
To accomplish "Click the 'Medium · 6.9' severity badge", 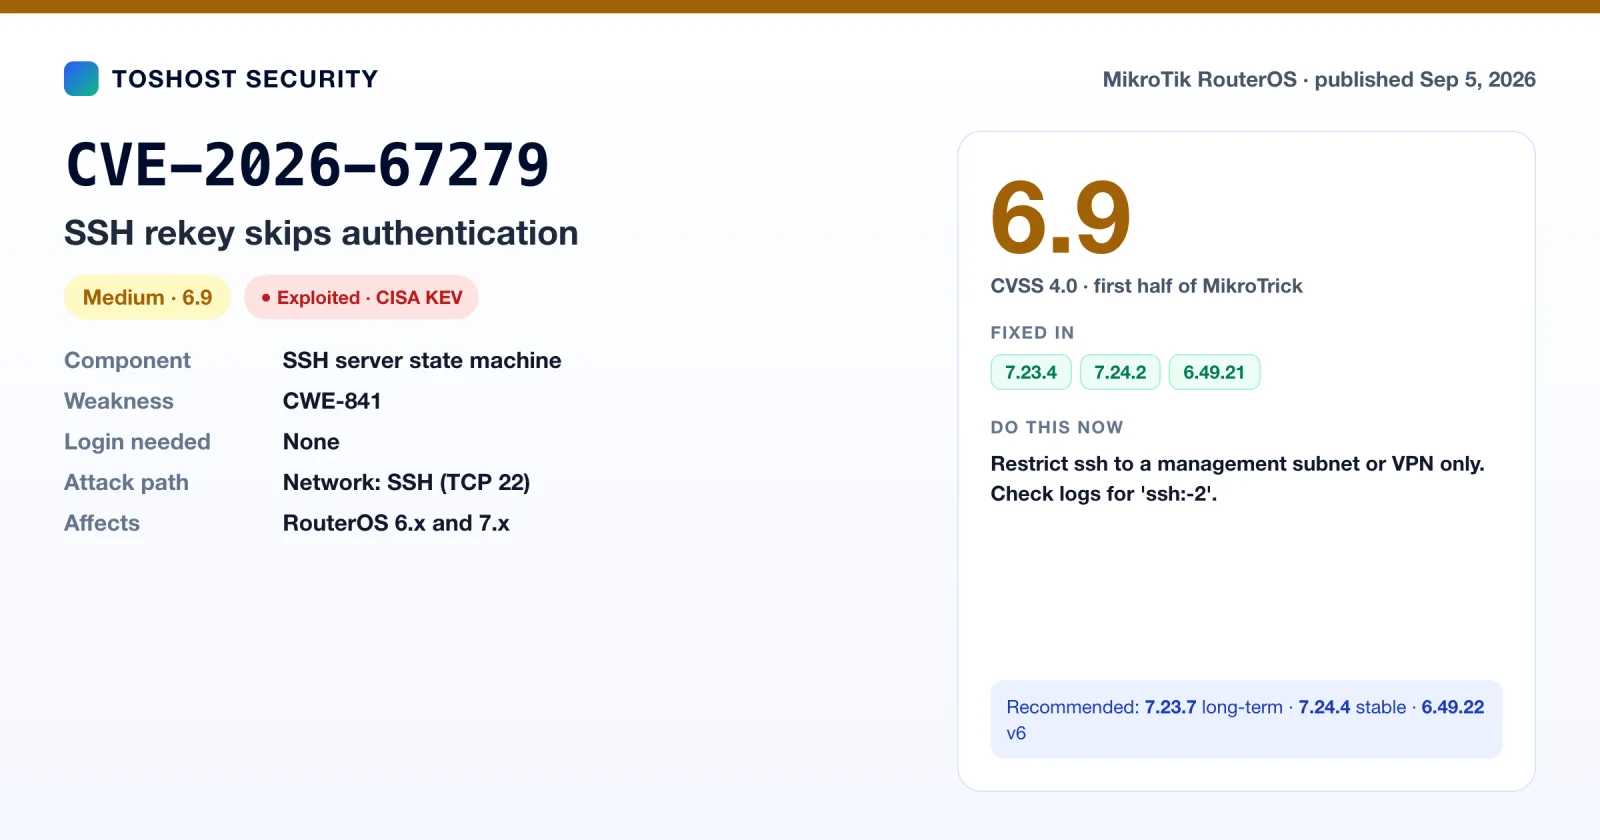I will (147, 297).
